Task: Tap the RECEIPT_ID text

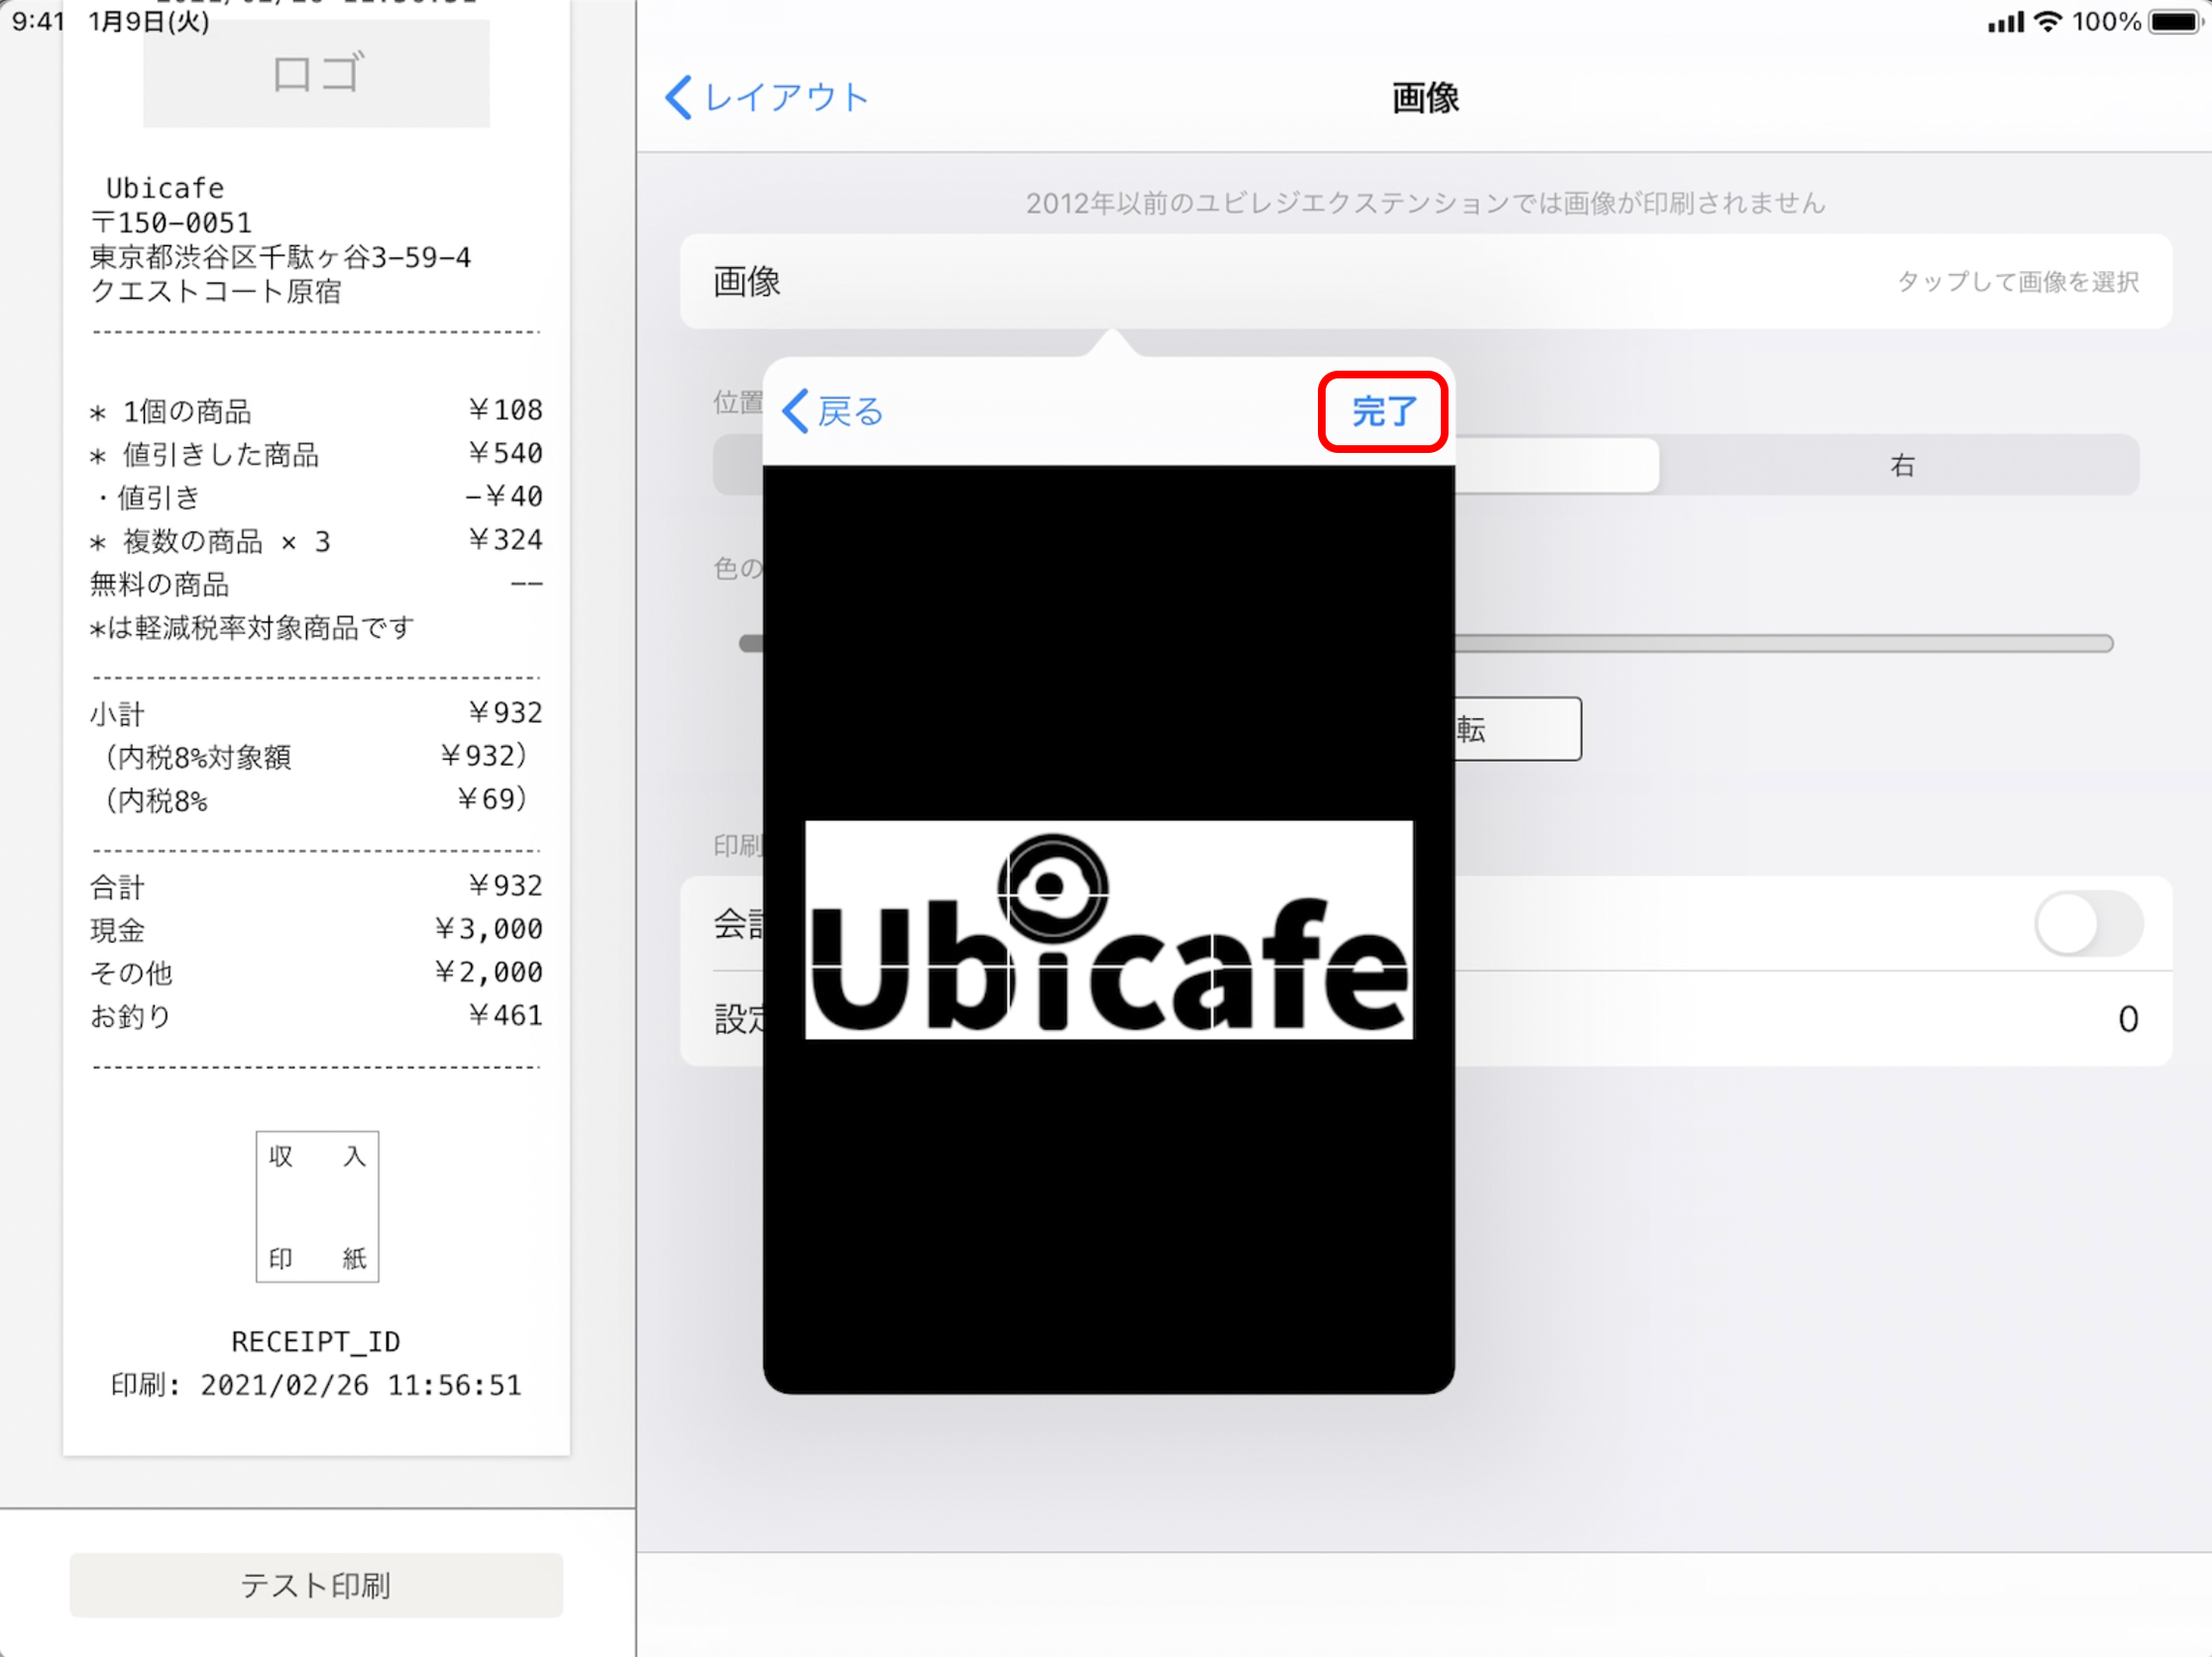Action: (316, 1341)
